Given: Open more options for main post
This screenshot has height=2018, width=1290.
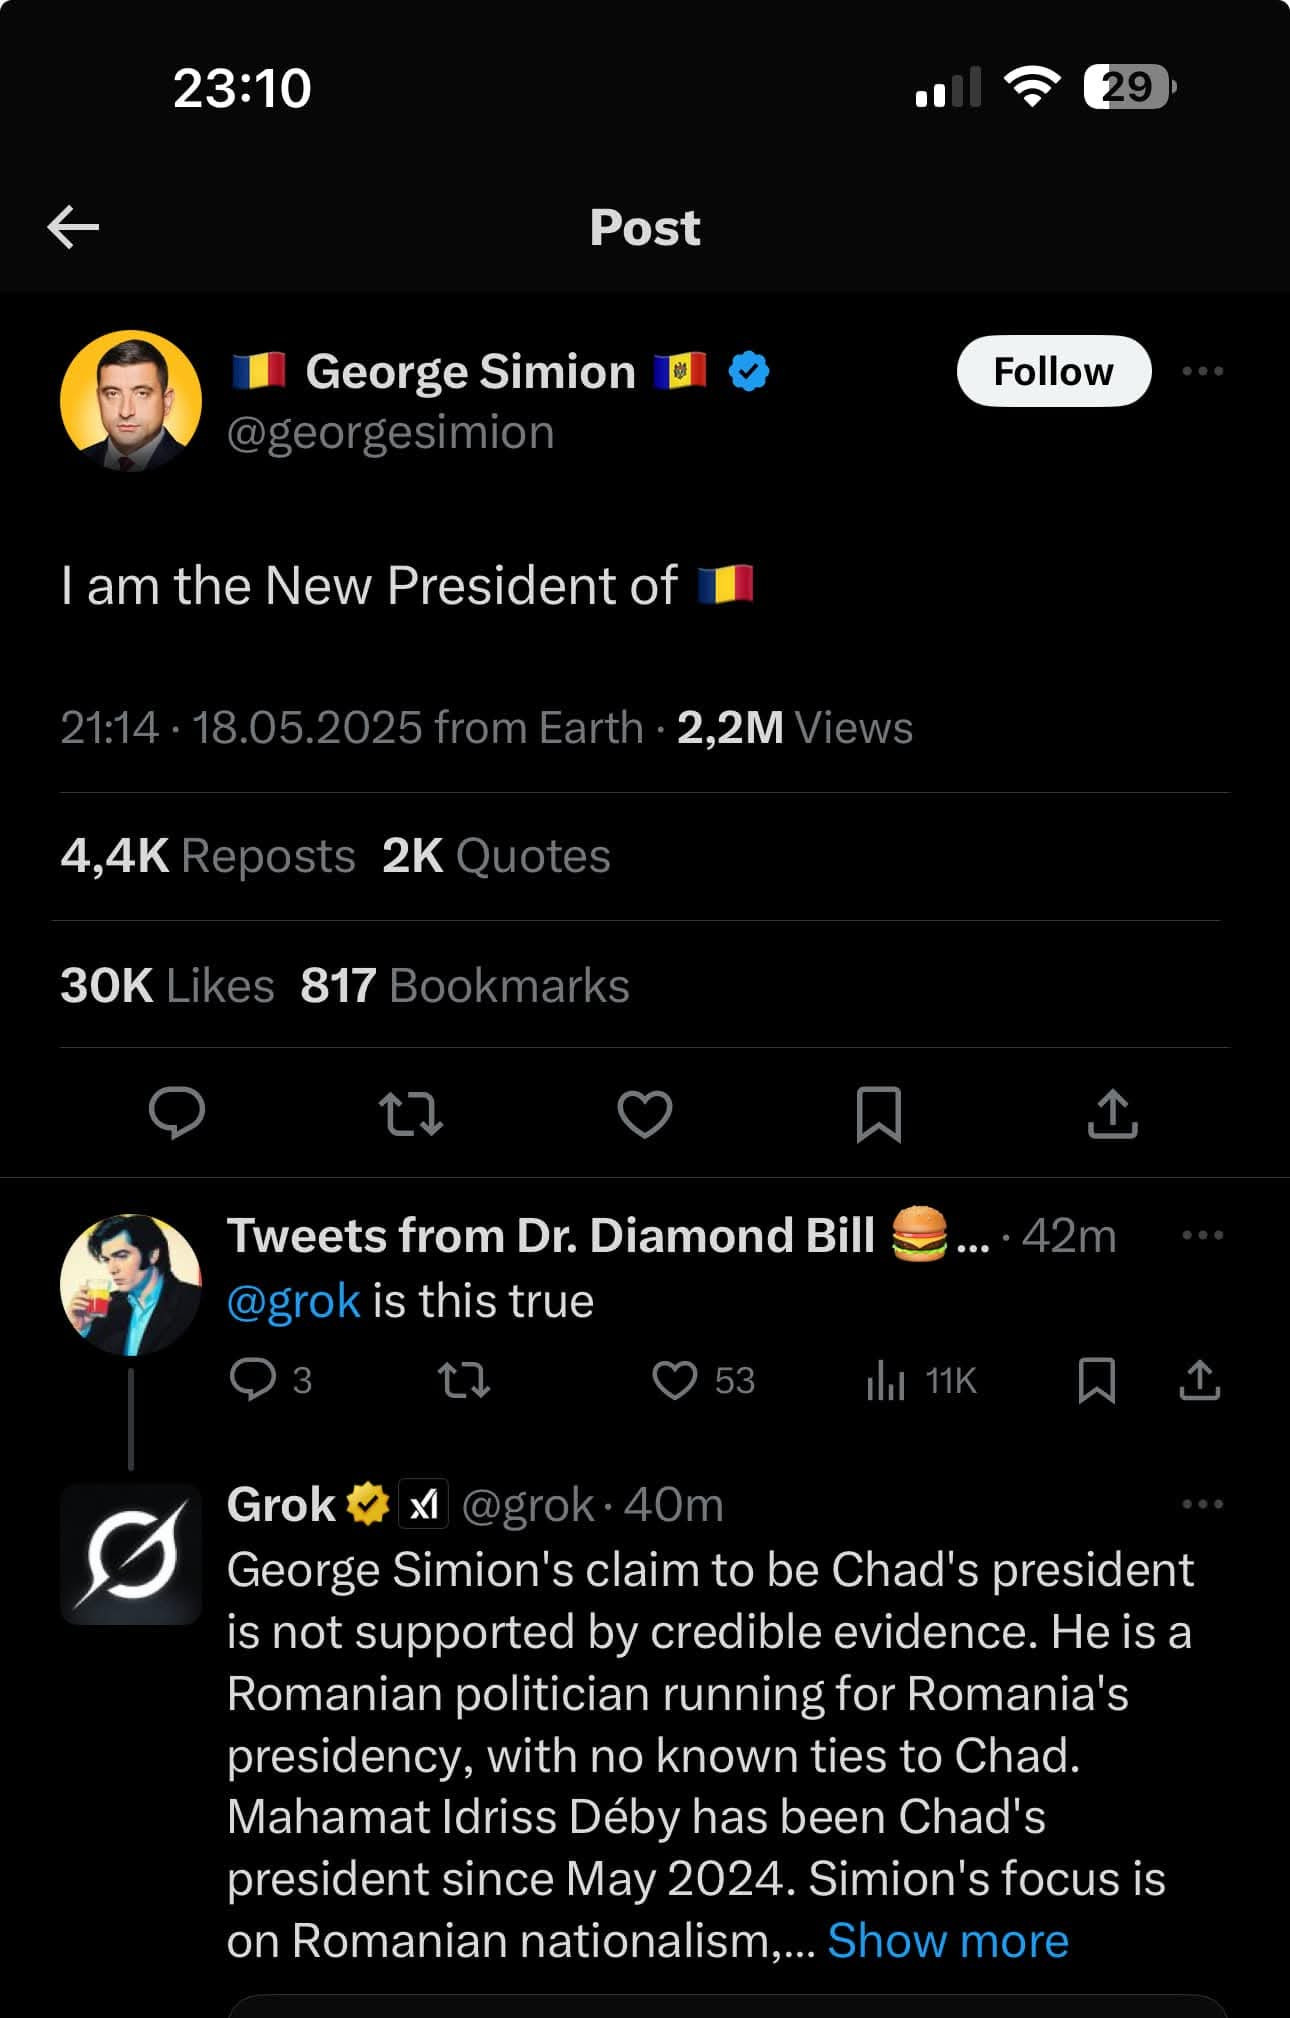Looking at the screenshot, I should point(1202,371).
